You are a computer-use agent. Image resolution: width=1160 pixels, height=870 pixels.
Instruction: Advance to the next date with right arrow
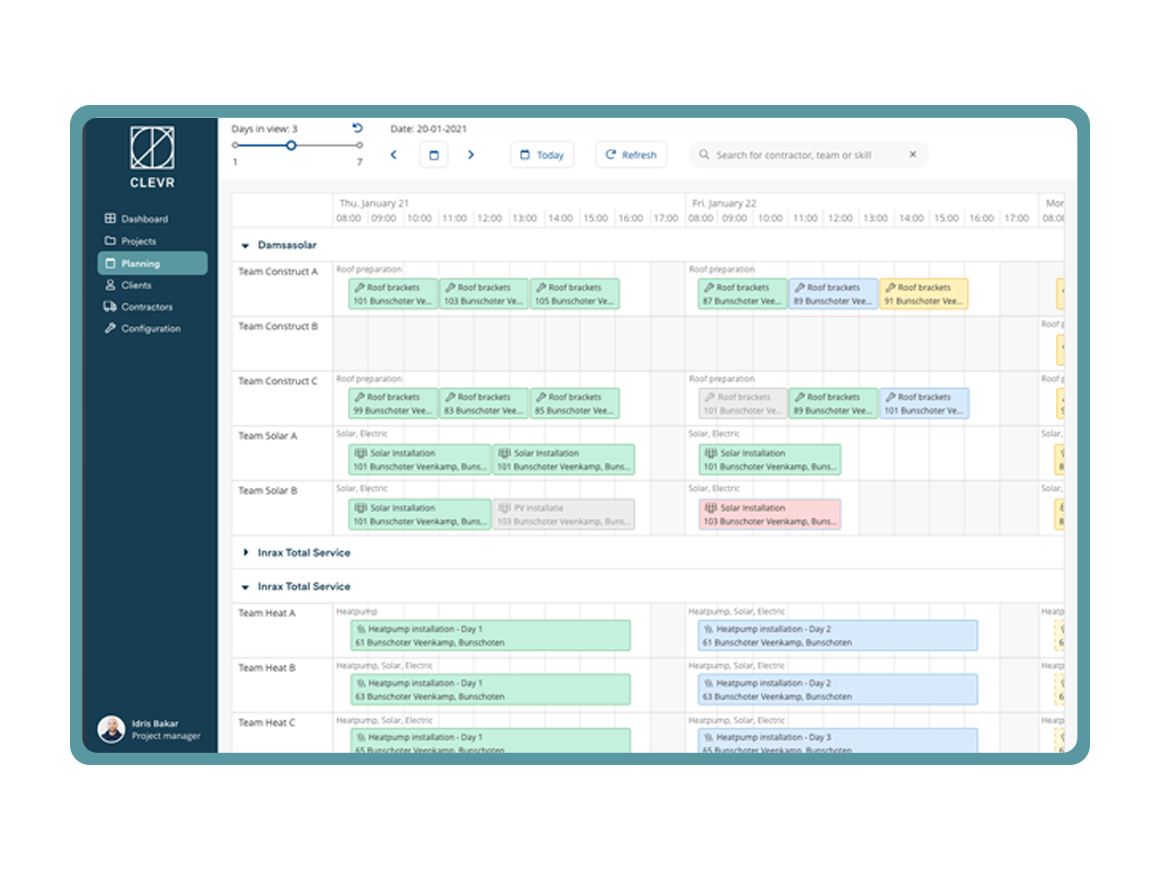tap(471, 155)
